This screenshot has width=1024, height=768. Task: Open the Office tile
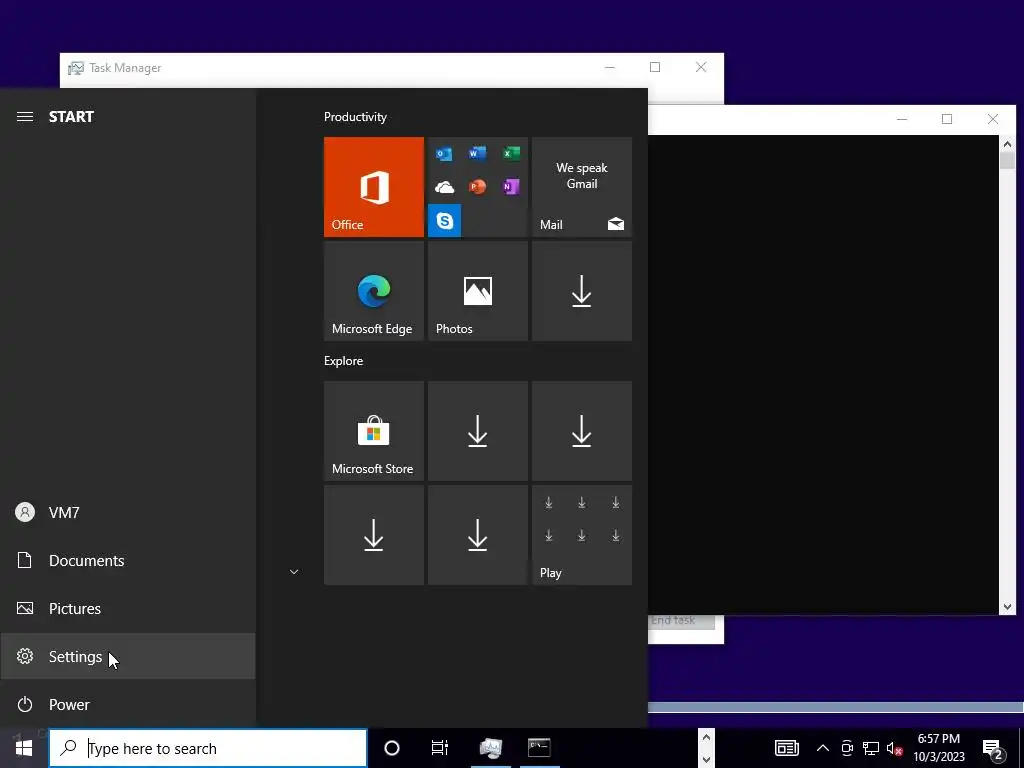tap(374, 187)
